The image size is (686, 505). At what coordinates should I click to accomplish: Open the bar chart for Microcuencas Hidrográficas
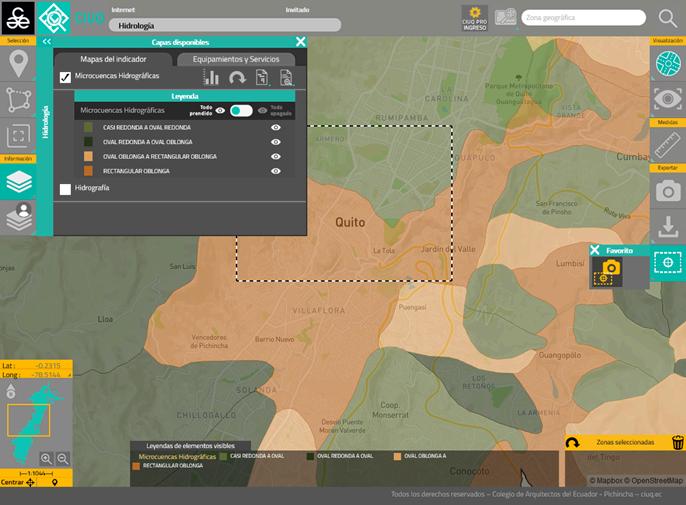point(211,78)
